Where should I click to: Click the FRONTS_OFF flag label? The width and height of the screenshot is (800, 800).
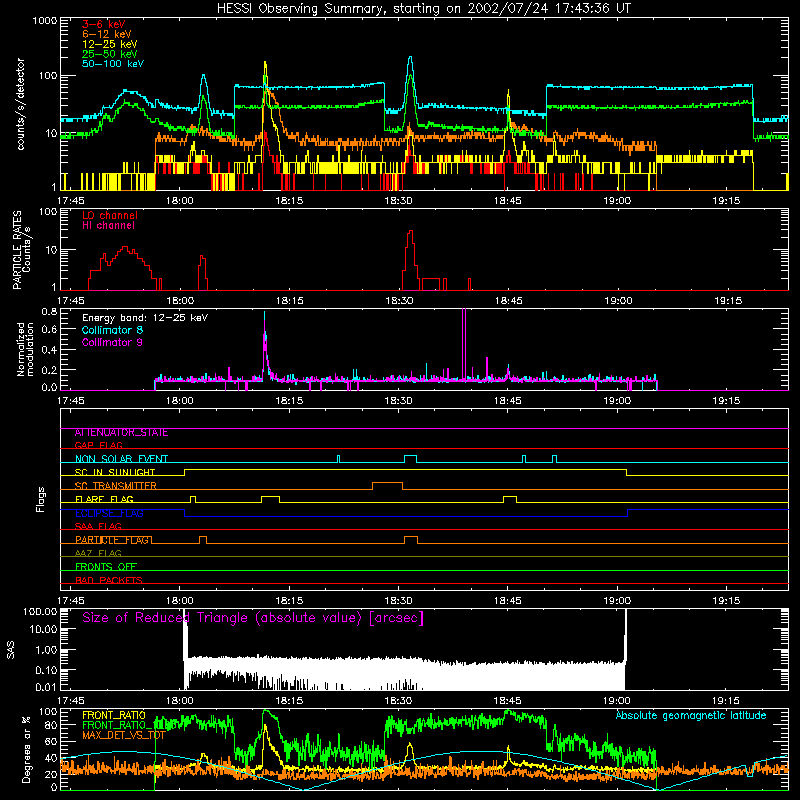point(106,567)
